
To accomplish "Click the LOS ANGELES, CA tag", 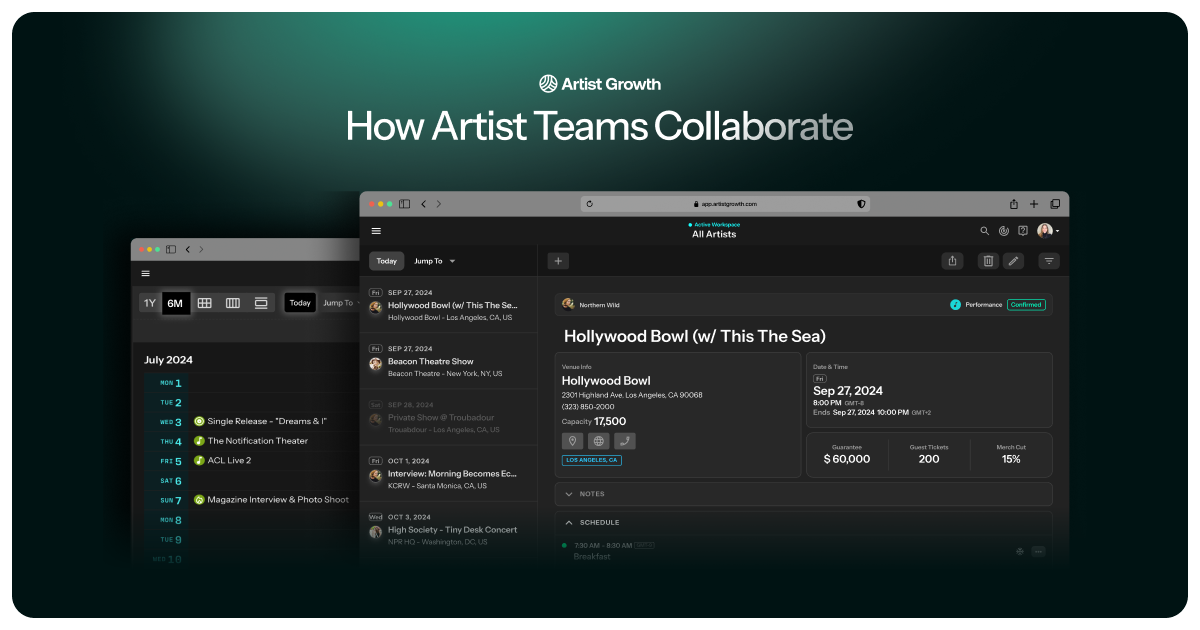I will coord(592,460).
